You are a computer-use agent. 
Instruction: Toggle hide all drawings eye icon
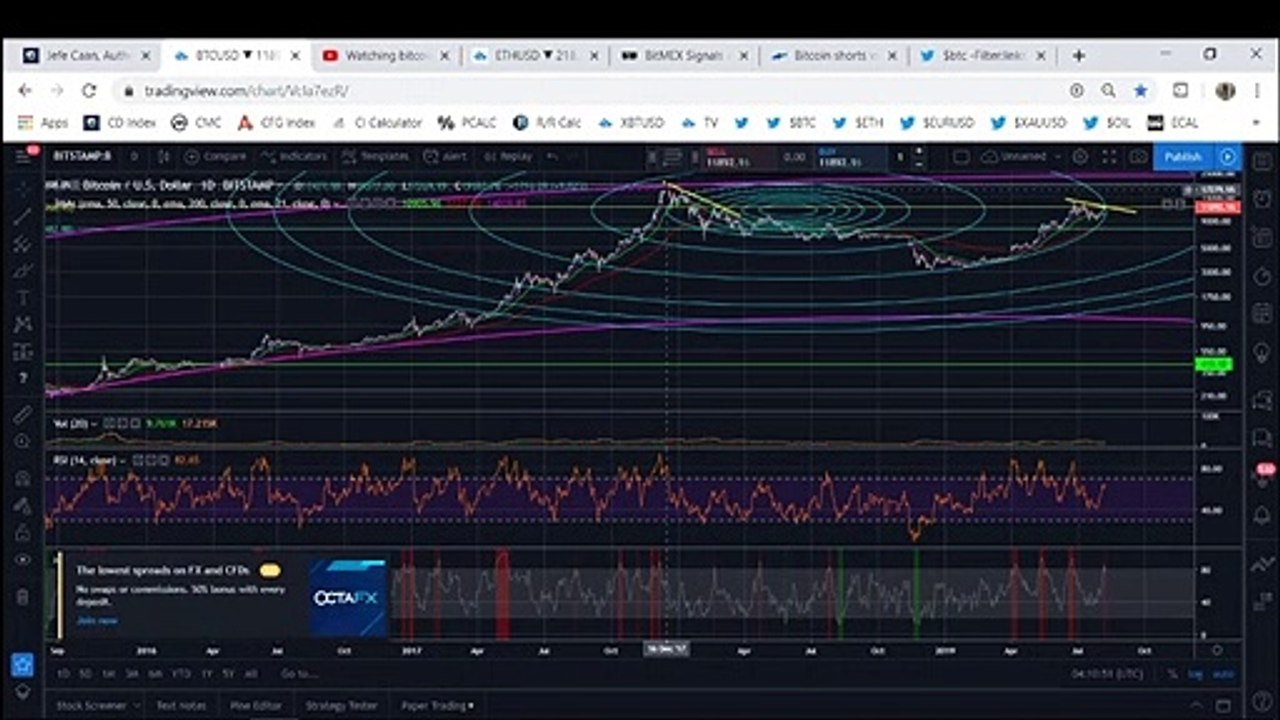[23, 560]
